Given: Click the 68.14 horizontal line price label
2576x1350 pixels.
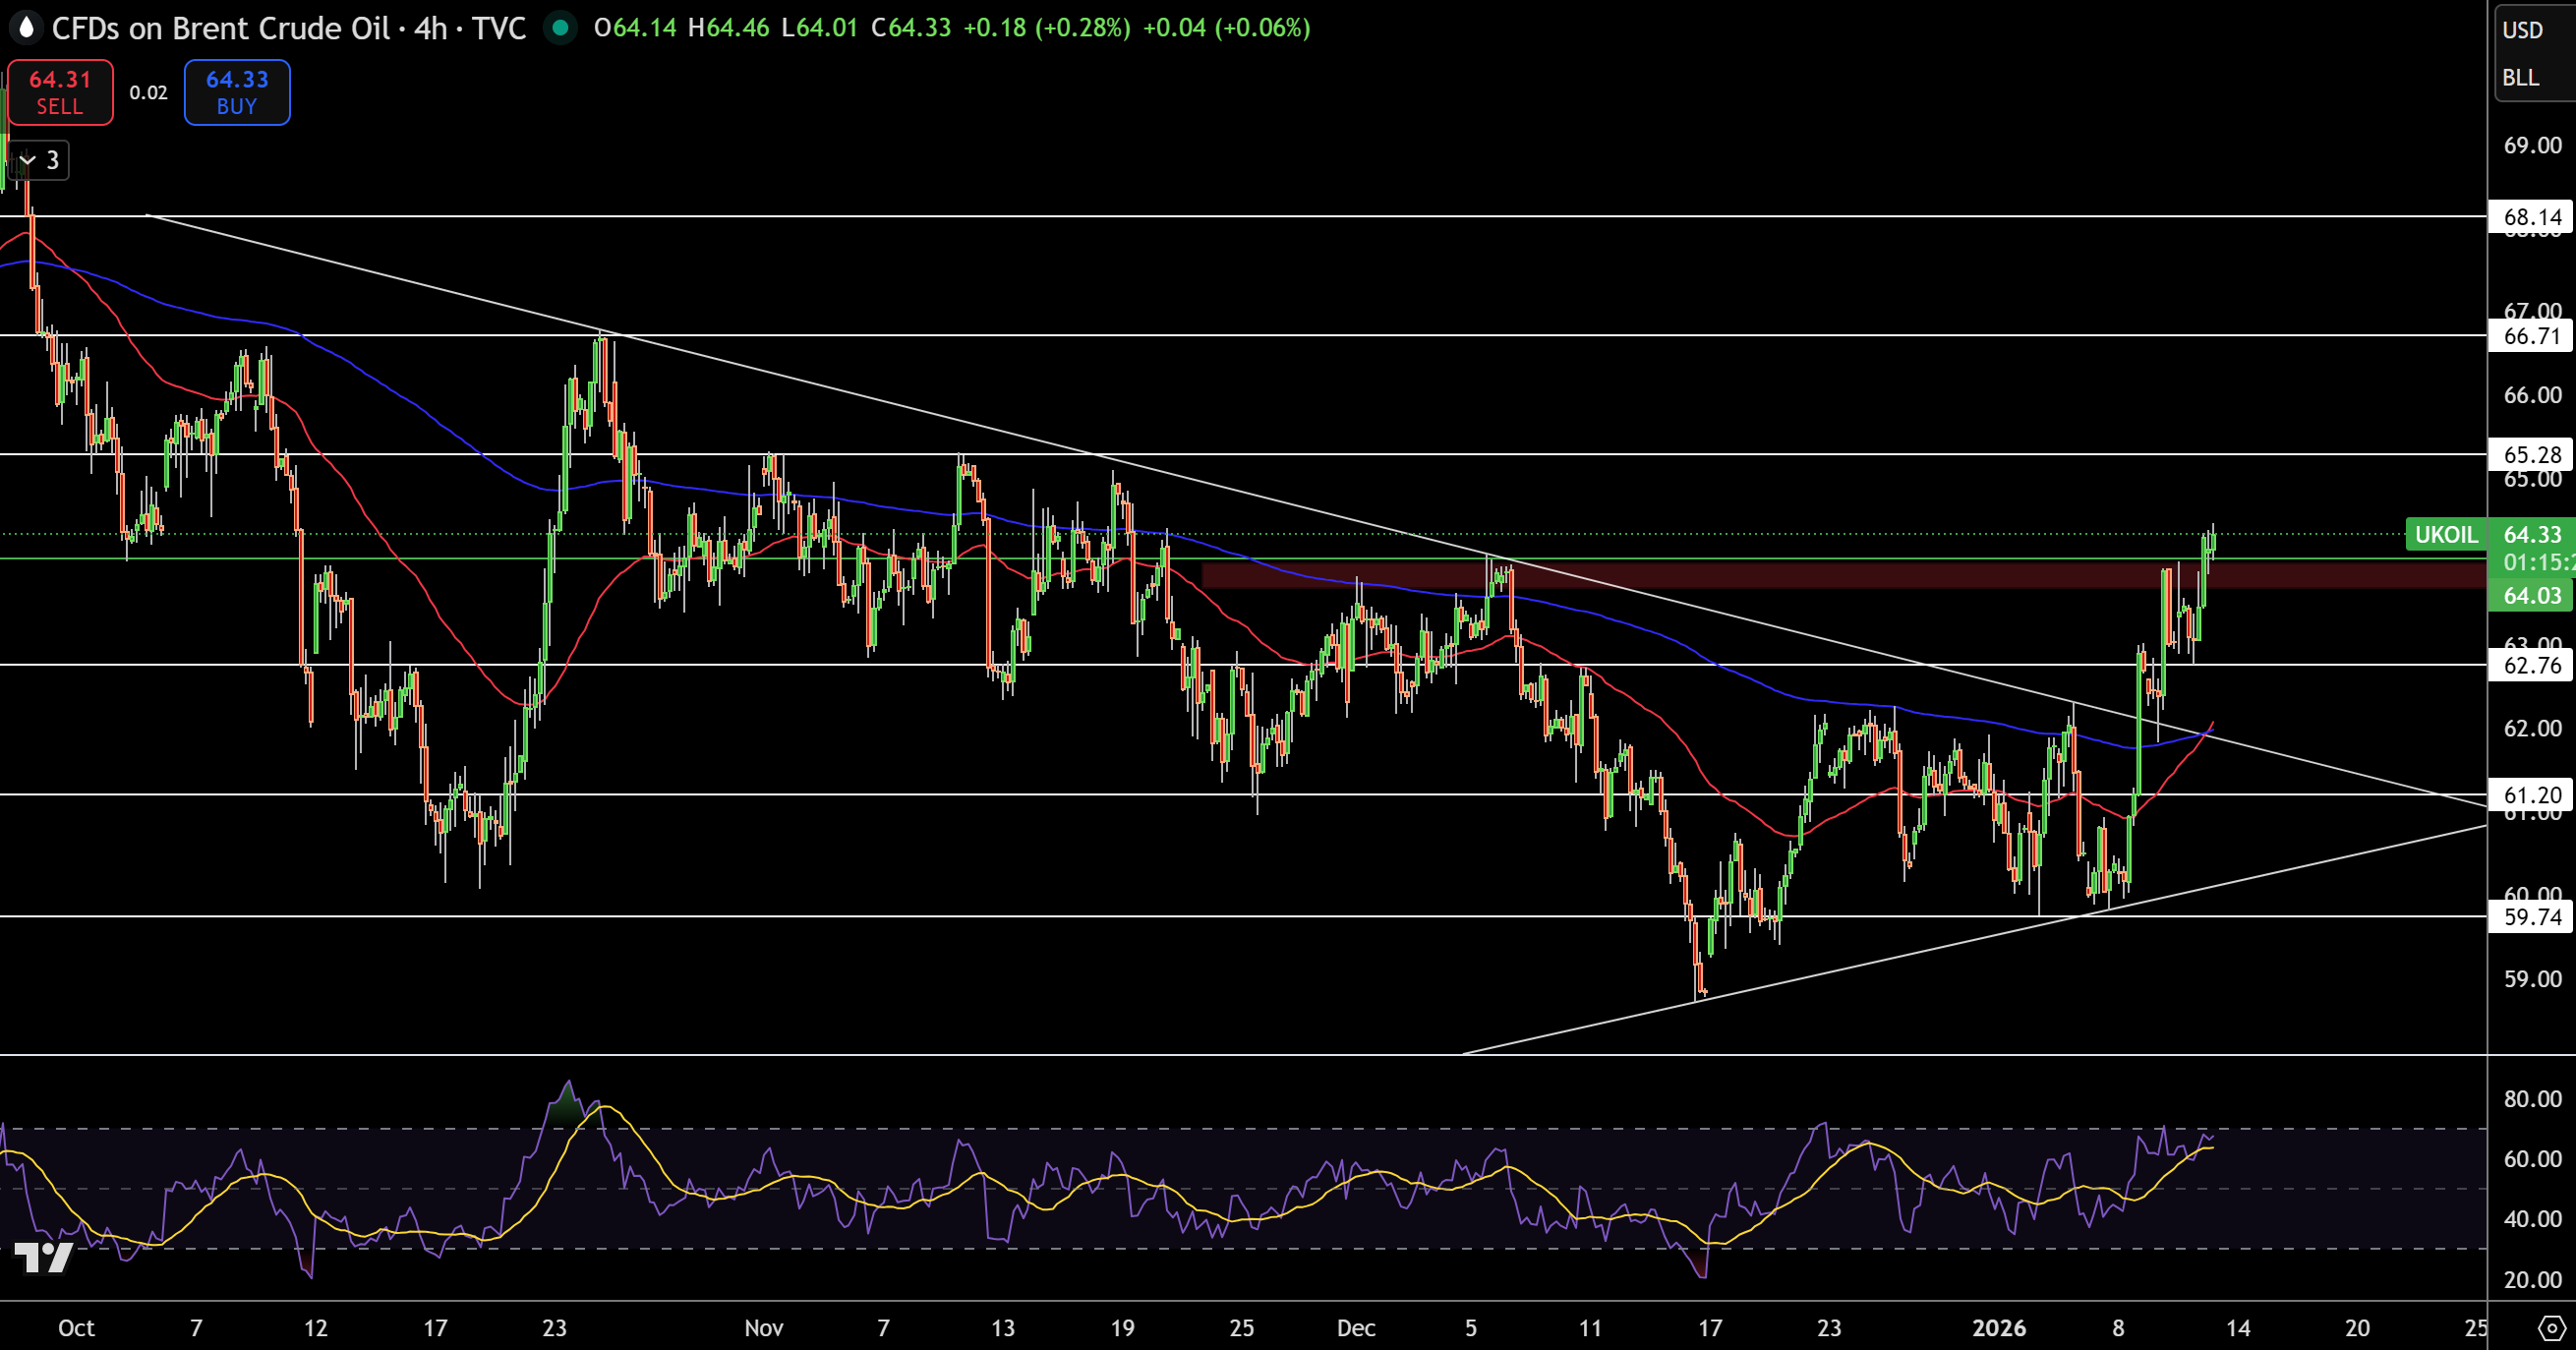Looking at the screenshot, I should point(2531,217).
